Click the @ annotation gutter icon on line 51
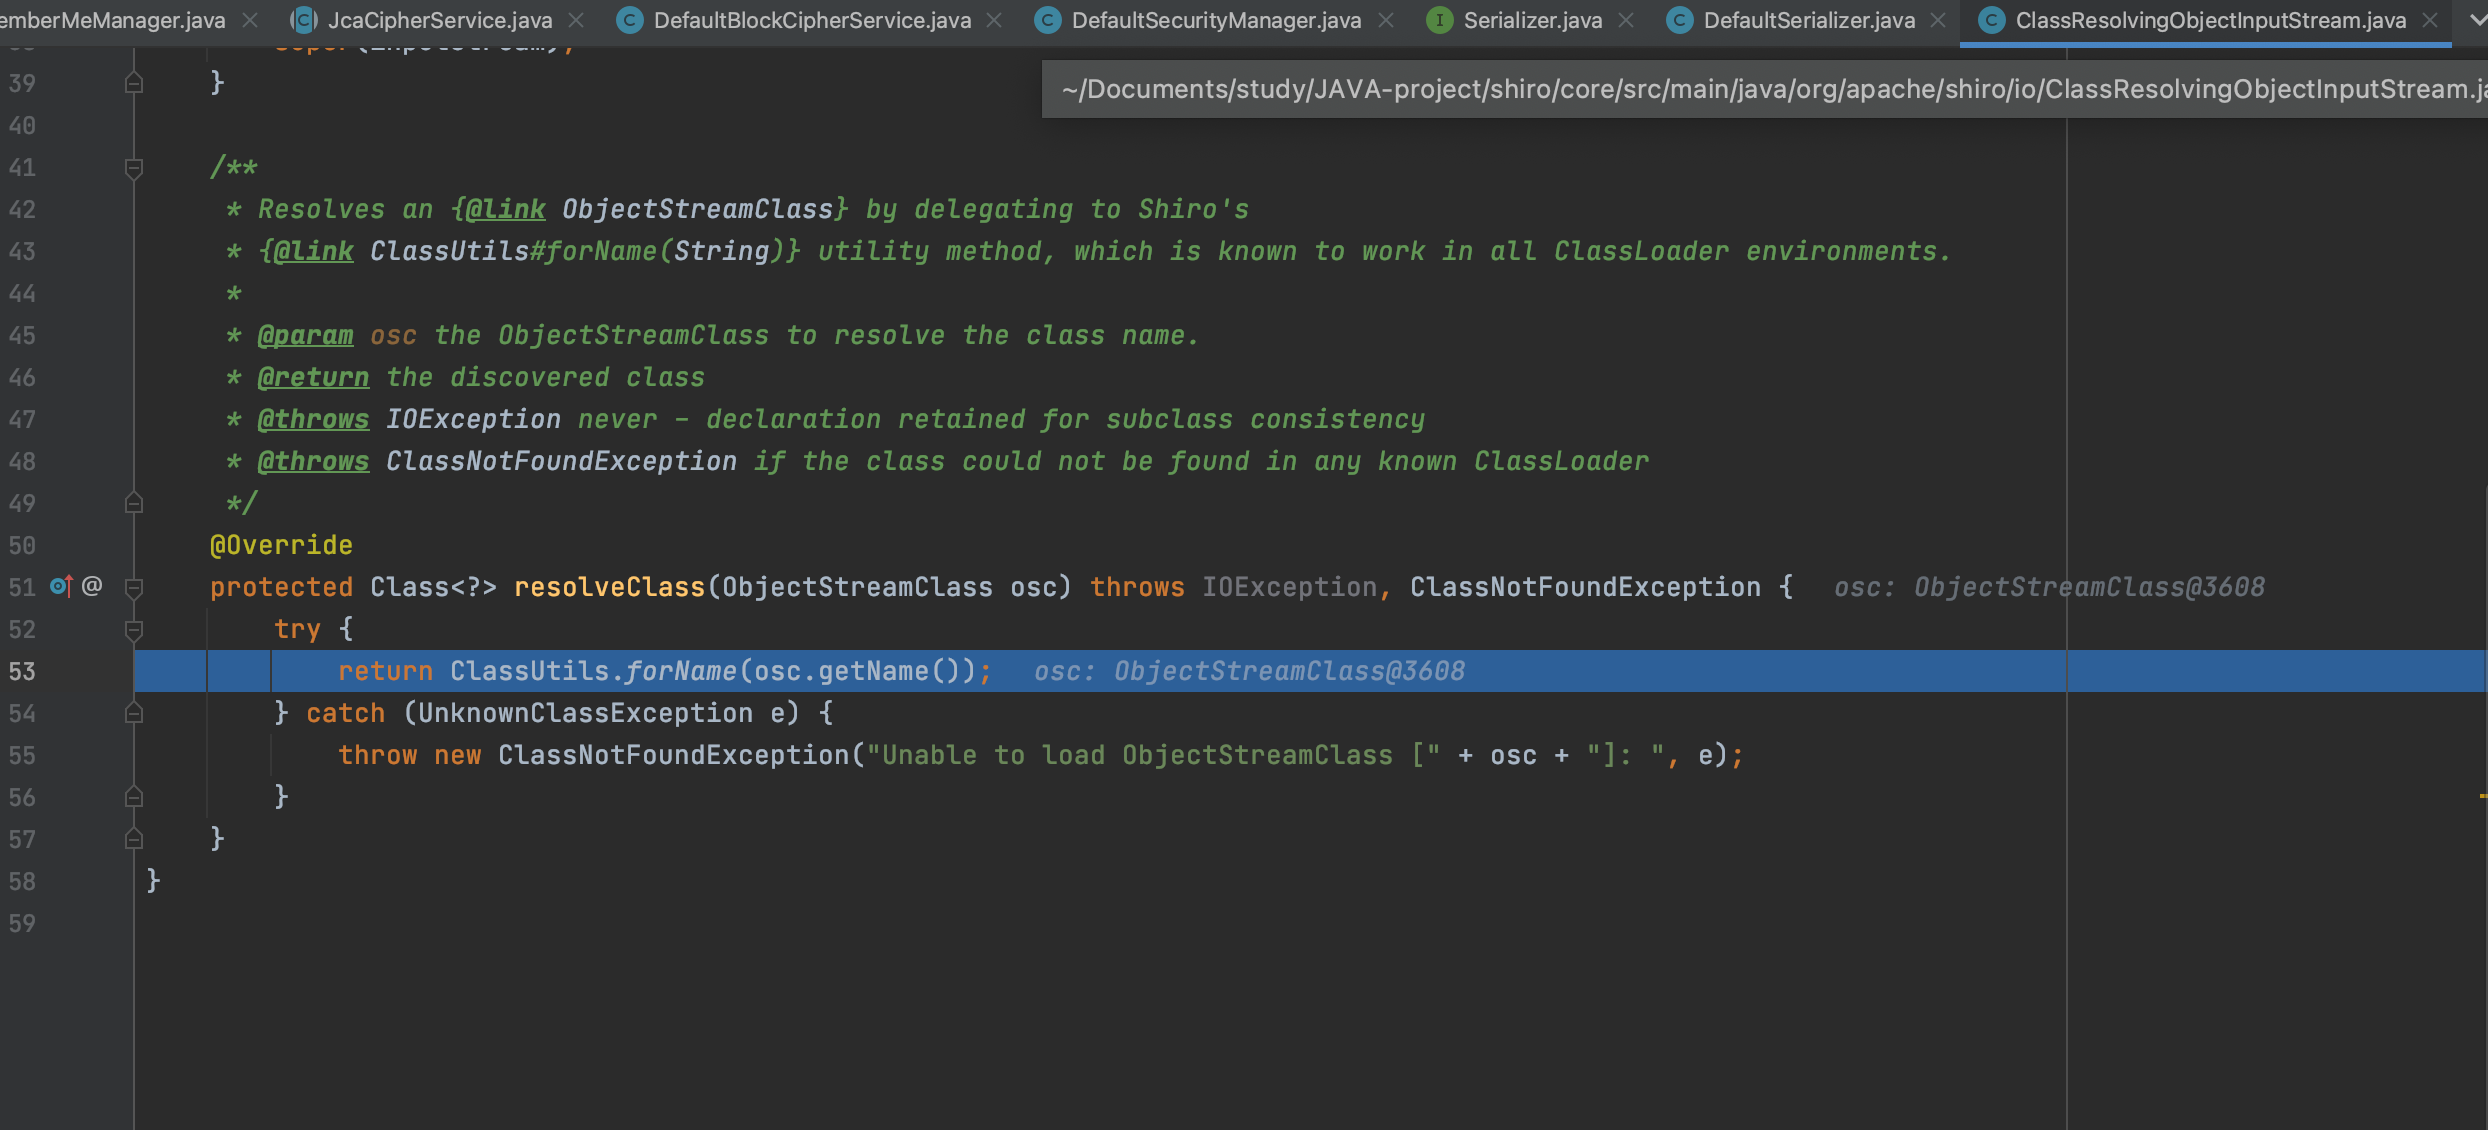The height and width of the screenshot is (1130, 2488). pos(92,586)
